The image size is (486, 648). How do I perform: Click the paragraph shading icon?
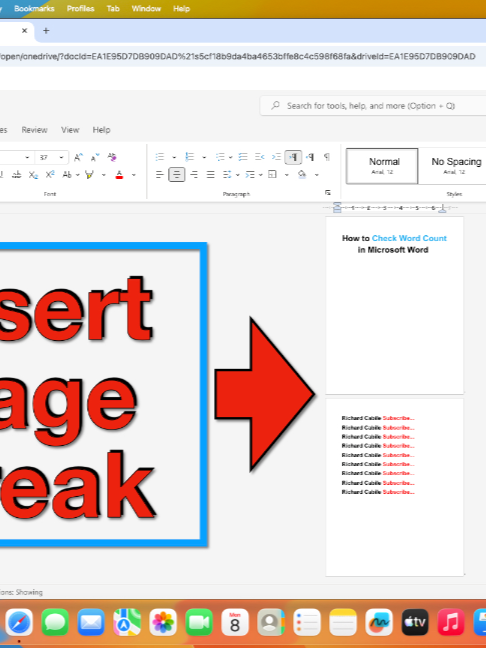pyautogui.click(x=303, y=175)
